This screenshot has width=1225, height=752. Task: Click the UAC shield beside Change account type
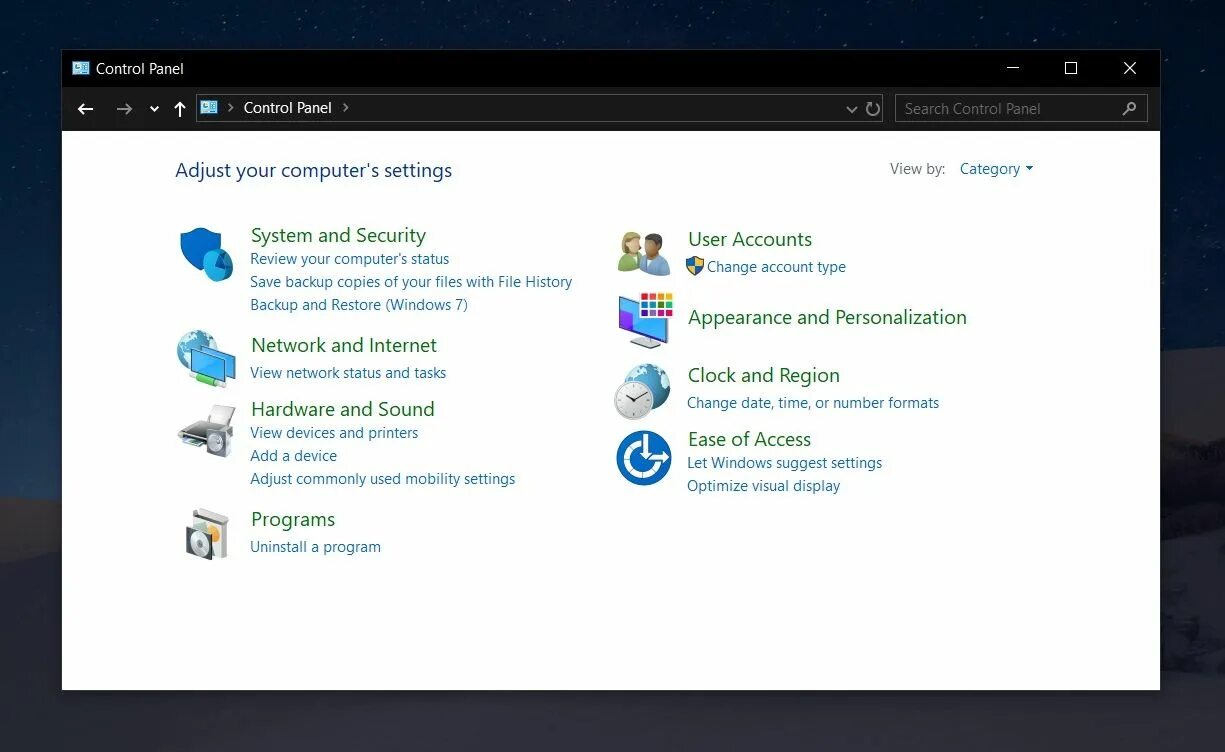click(x=695, y=266)
